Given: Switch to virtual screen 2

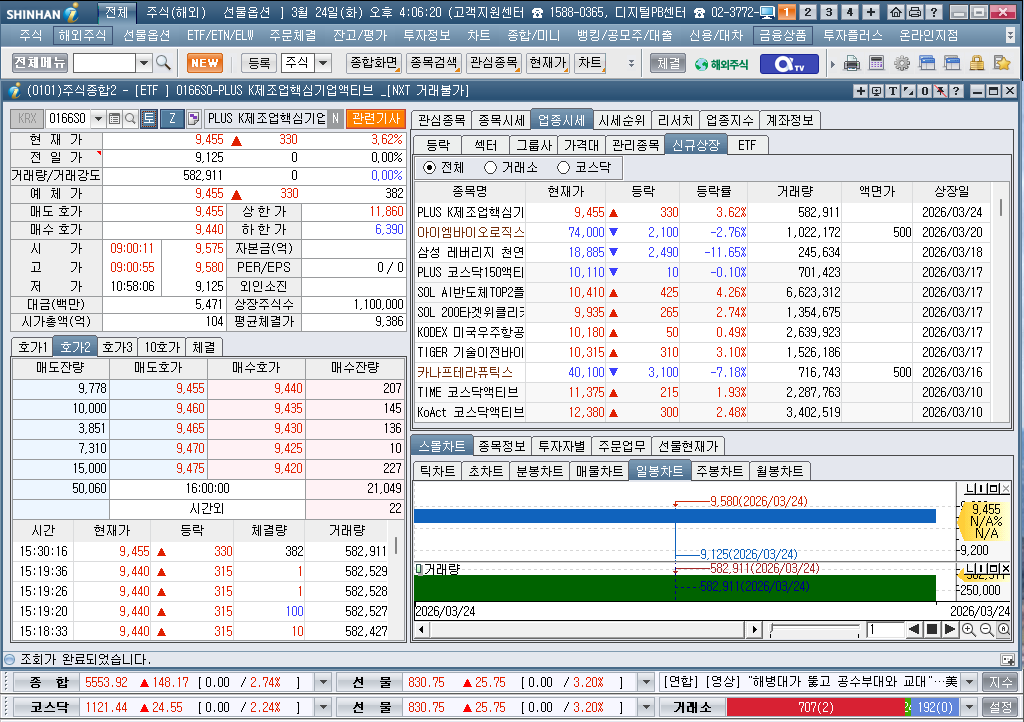Looking at the screenshot, I should (x=808, y=12).
